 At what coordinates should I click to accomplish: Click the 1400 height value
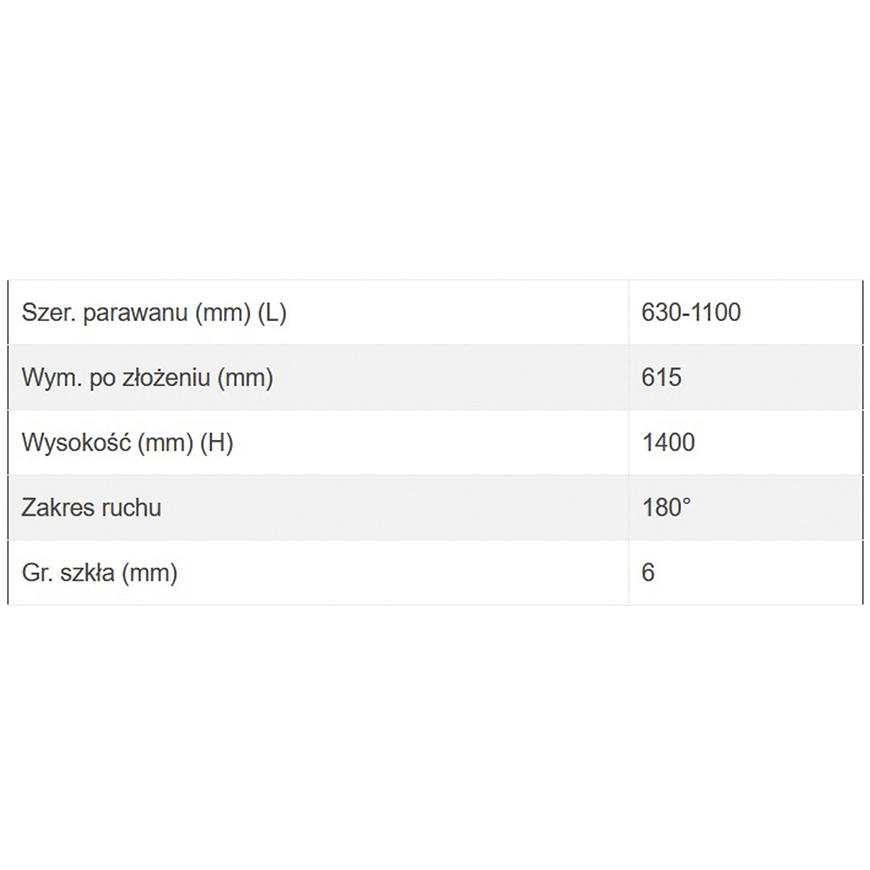click(x=668, y=442)
